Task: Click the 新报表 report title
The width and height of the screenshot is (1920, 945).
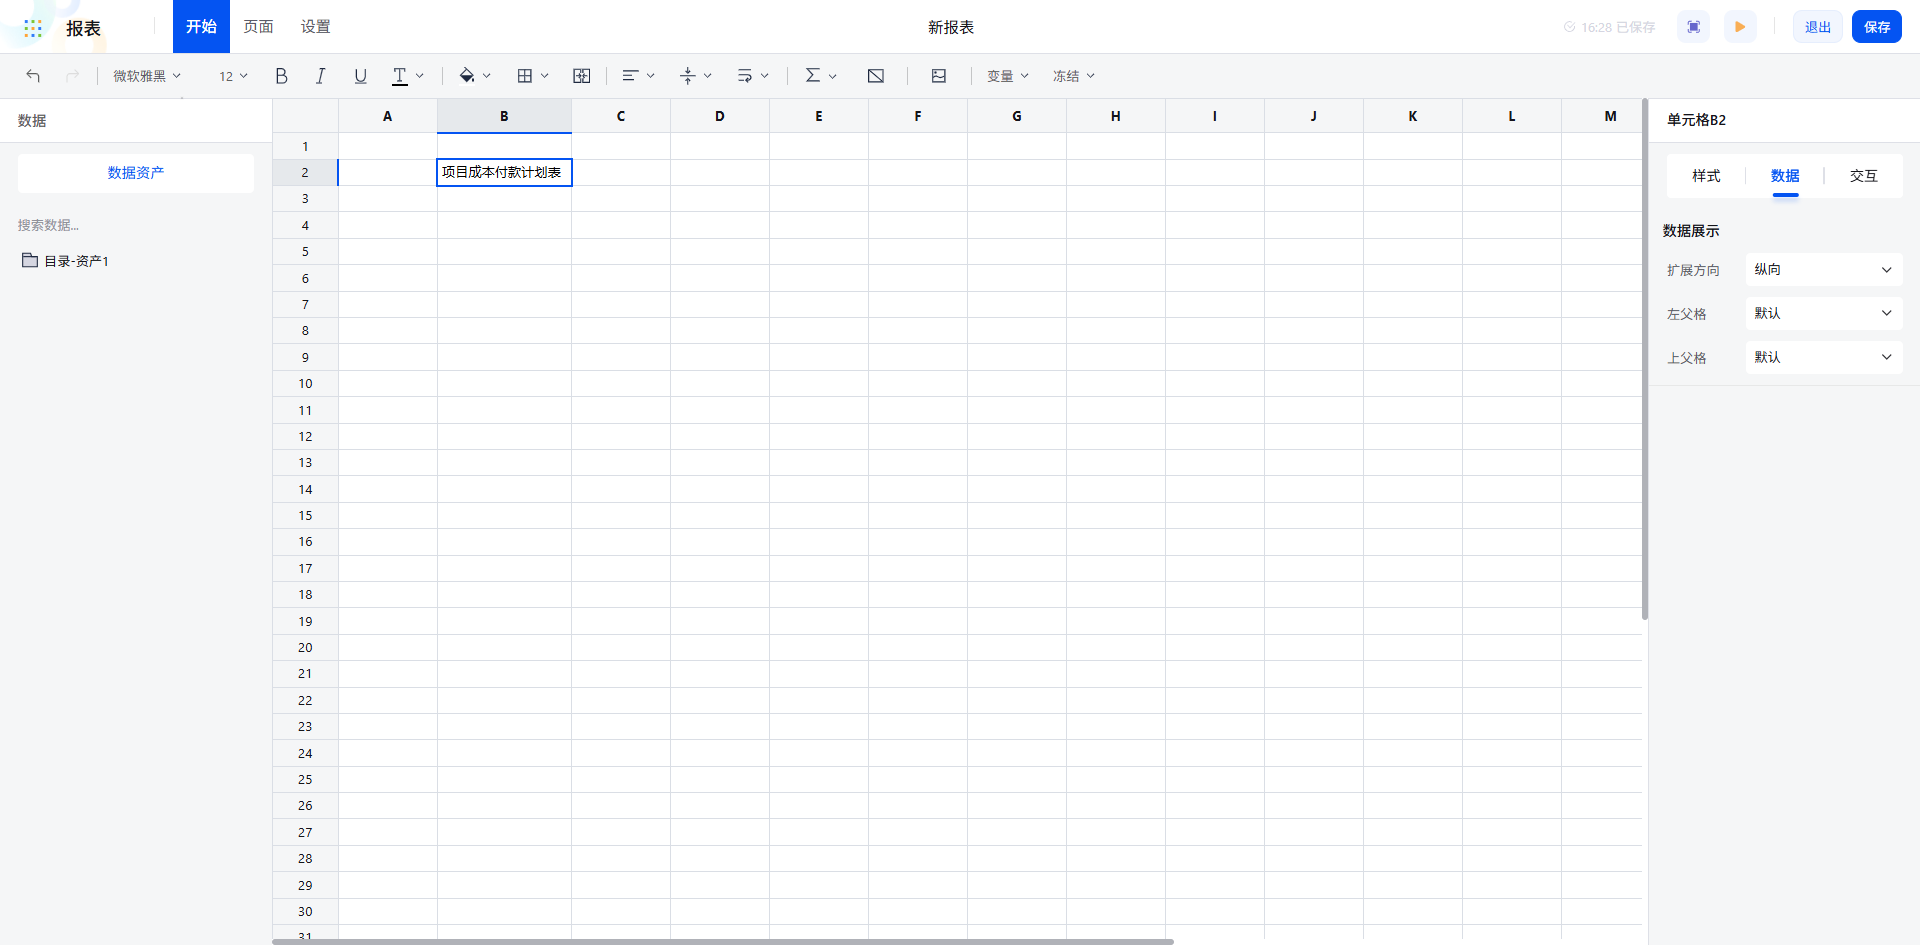Action: [x=951, y=27]
